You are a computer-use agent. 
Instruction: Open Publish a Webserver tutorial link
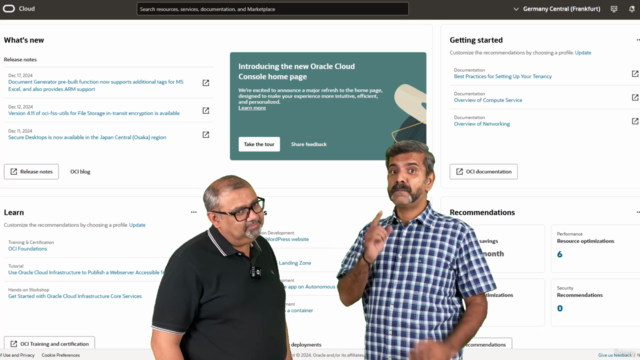coord(86,272)
